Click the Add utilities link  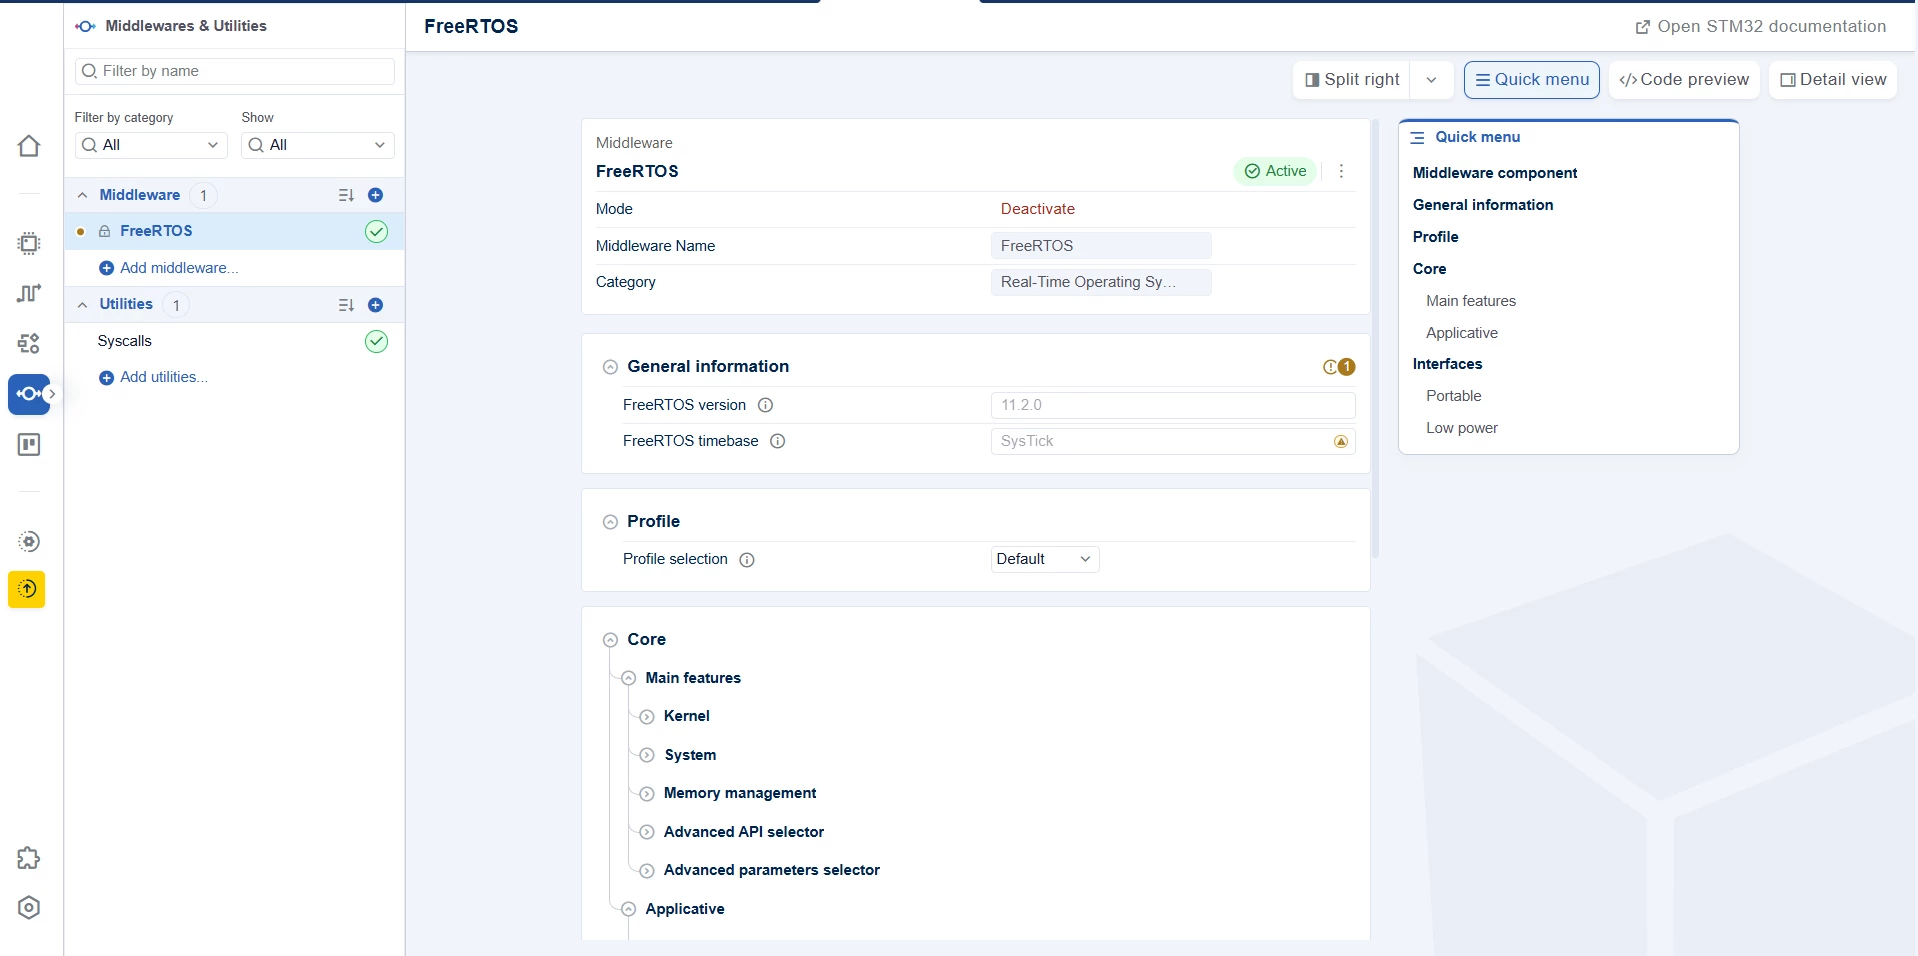coord(153,377)
